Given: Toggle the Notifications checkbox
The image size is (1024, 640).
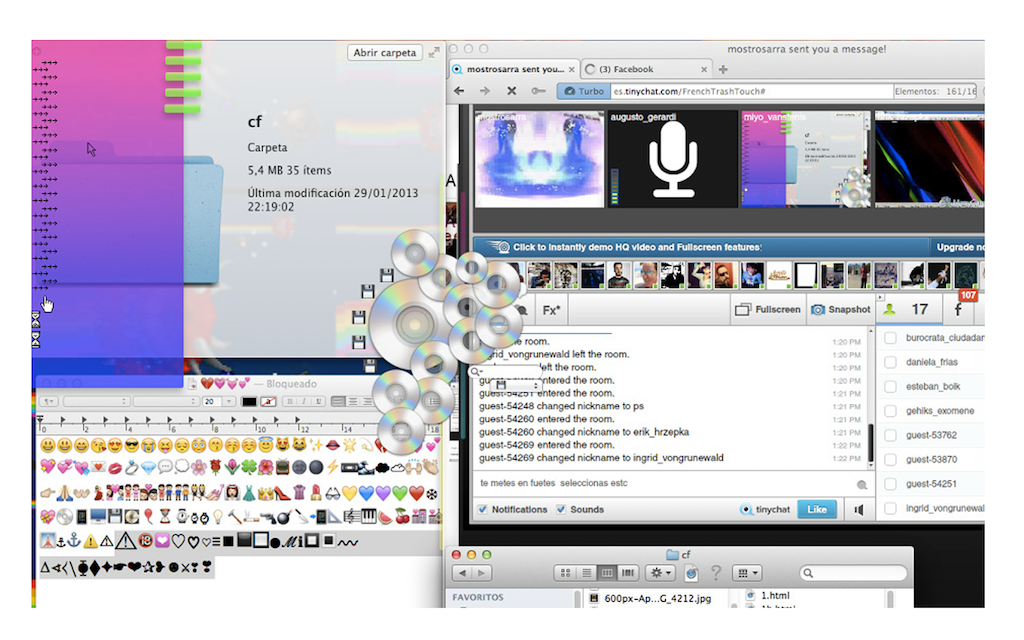Looking at the screenshot, I should (x=483, y=509).
